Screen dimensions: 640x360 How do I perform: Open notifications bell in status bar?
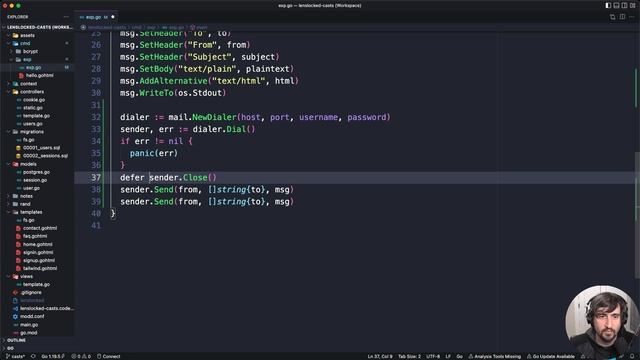(x=632, y=356)
